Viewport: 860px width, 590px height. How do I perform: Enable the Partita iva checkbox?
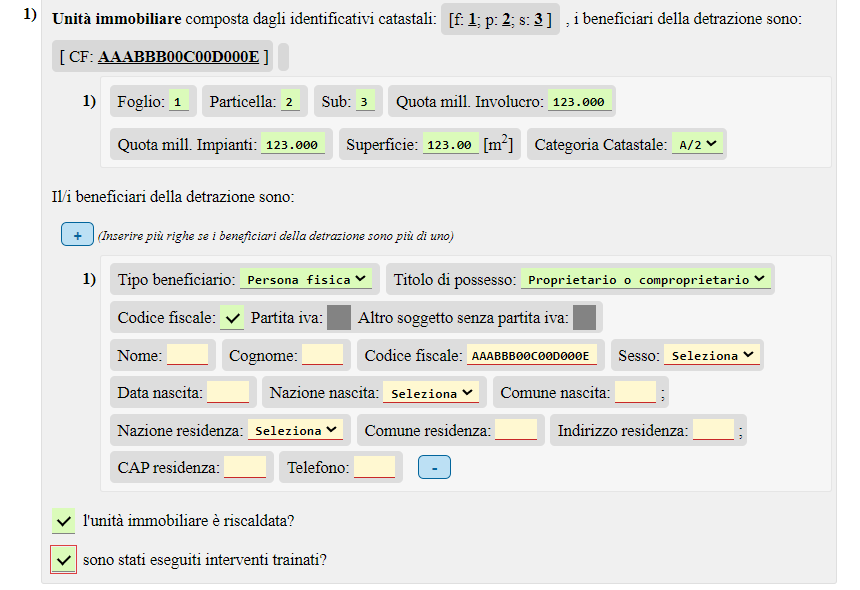[339, 318]
